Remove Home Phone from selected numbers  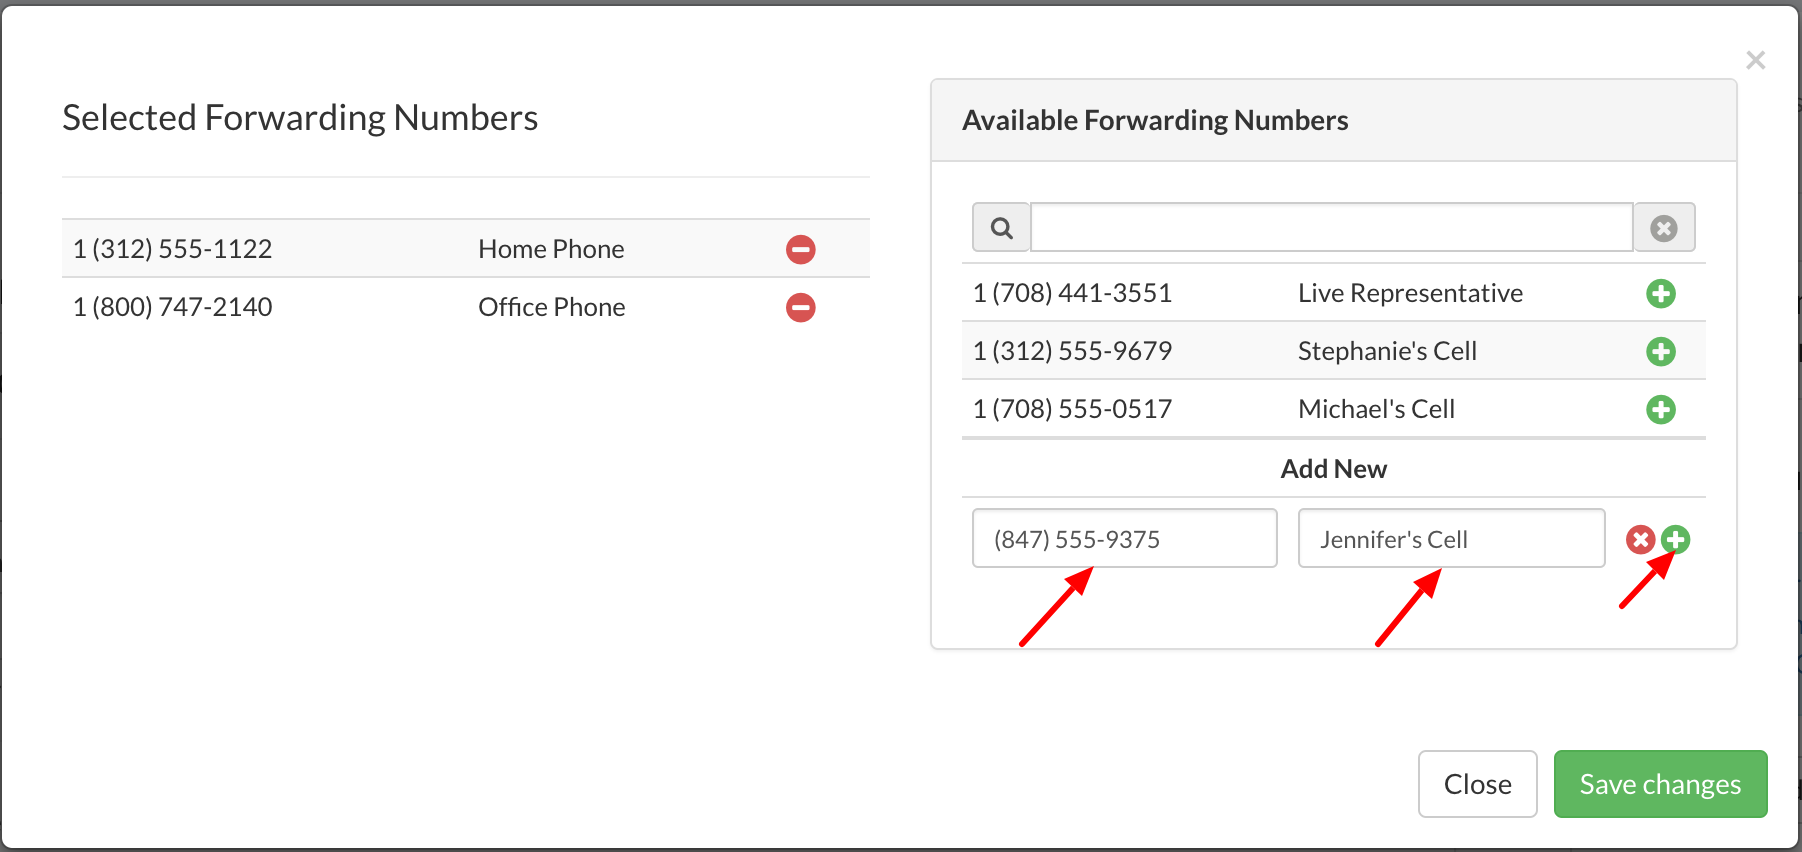click(800, 249)
